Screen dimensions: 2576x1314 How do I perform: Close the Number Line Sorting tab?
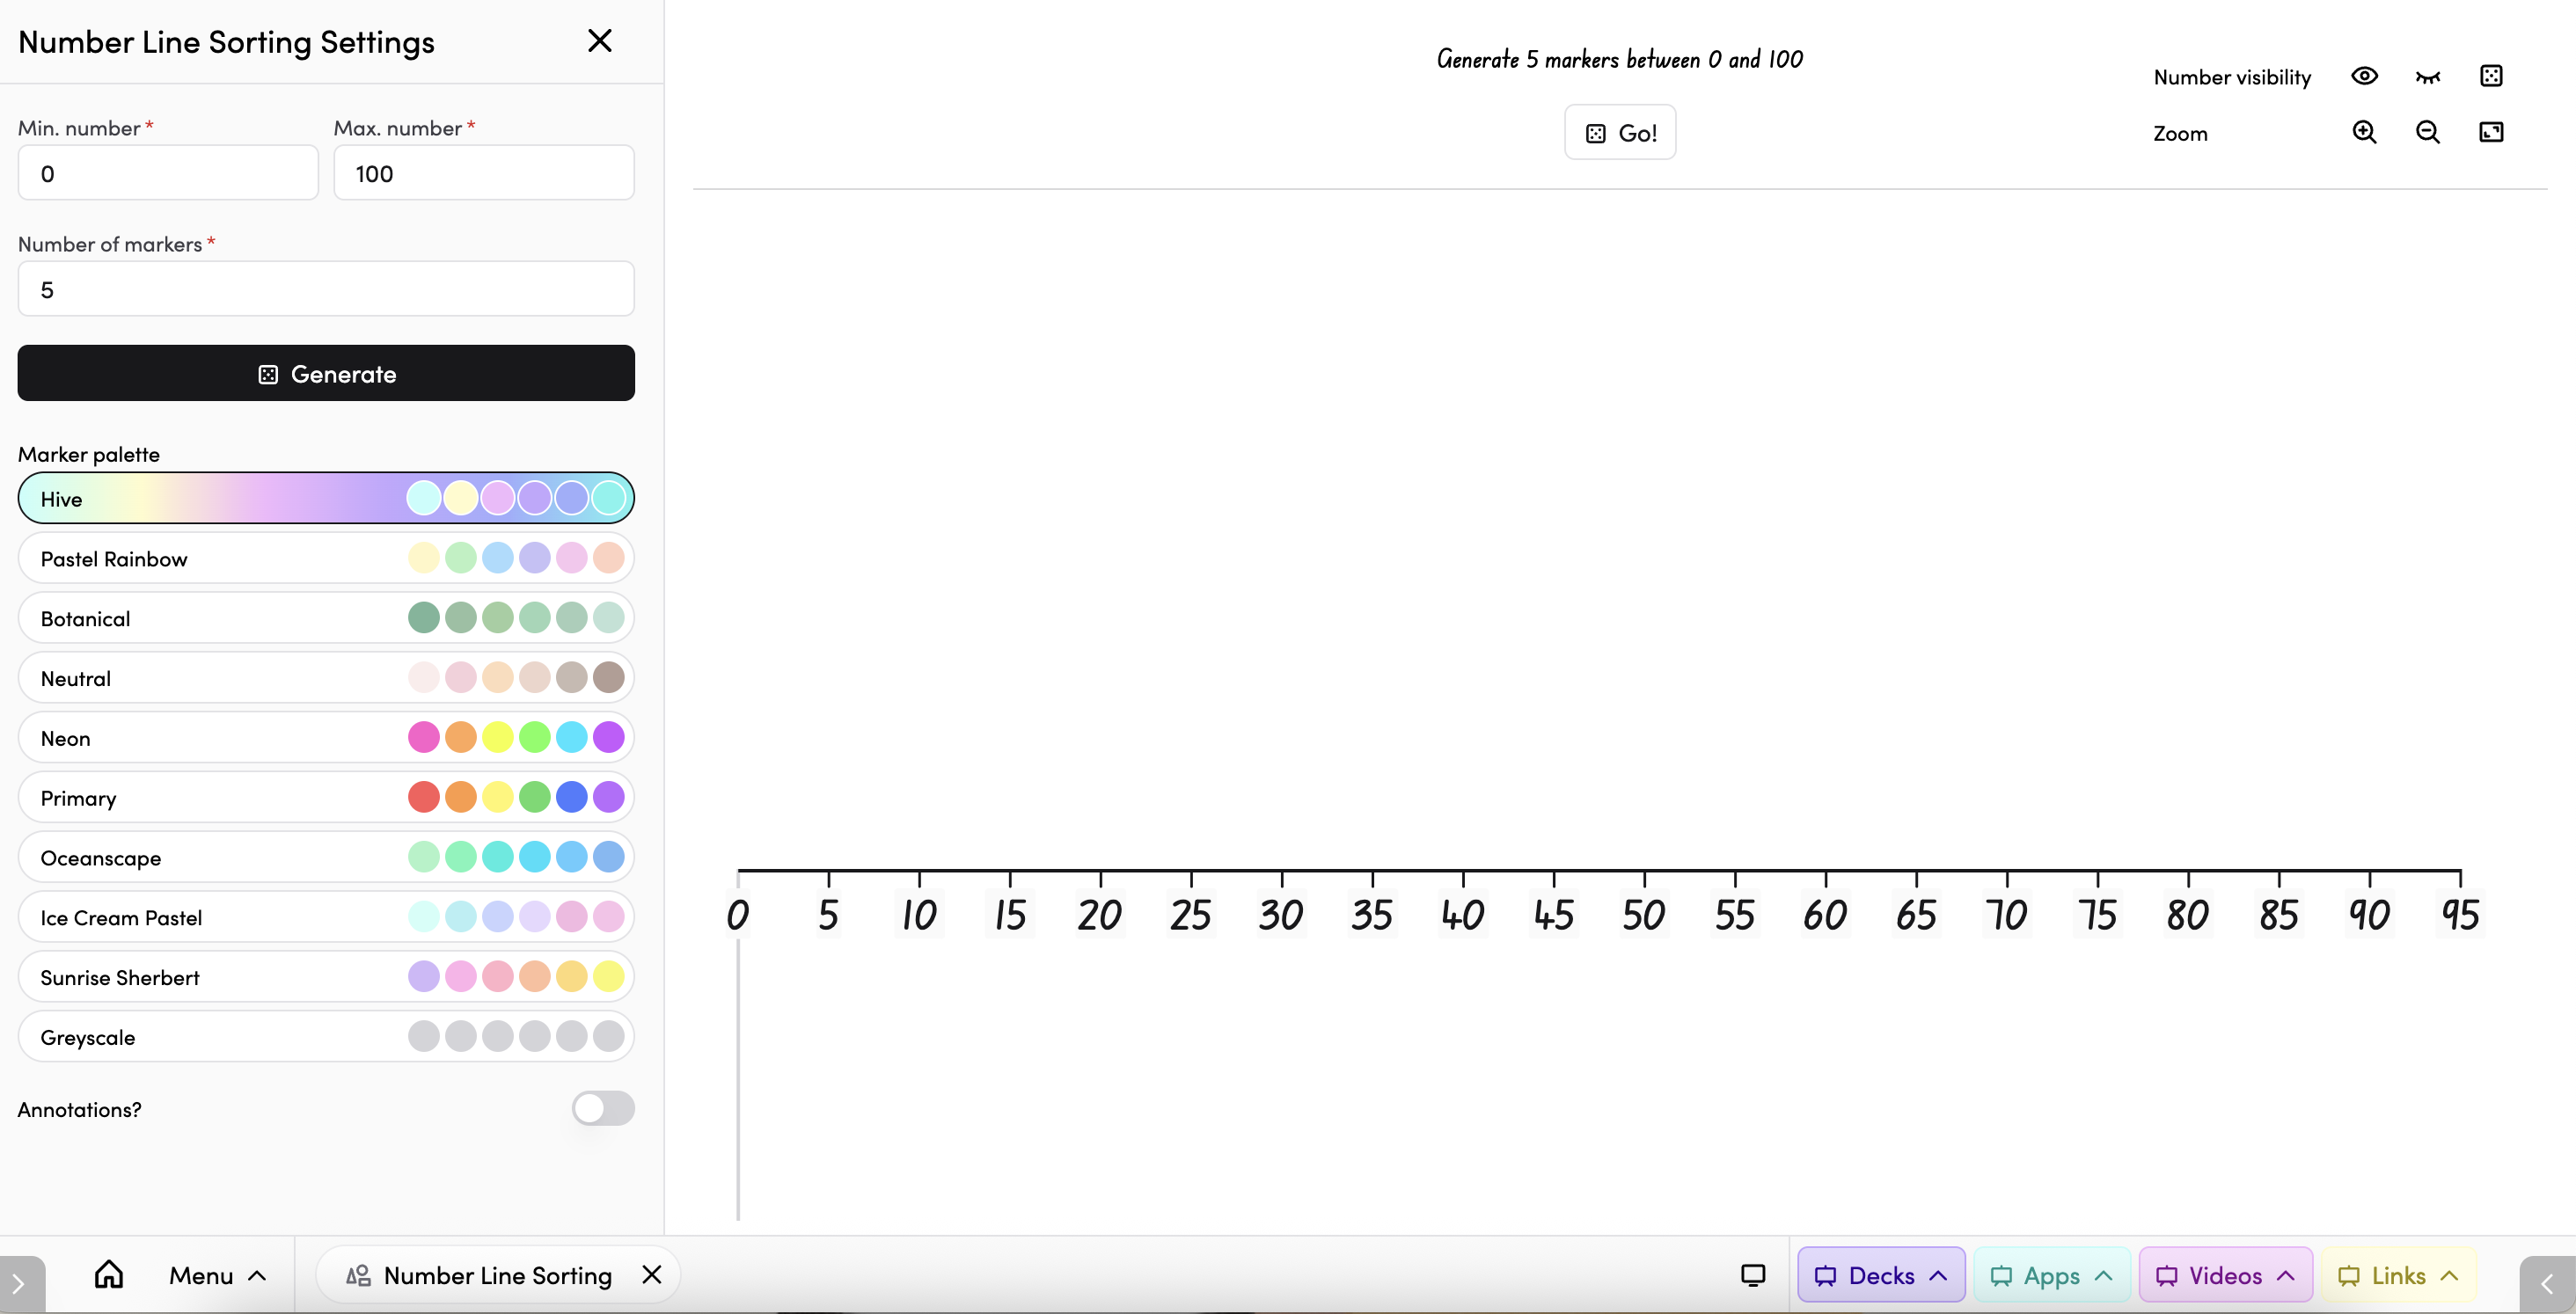(x=652, y=1274)
